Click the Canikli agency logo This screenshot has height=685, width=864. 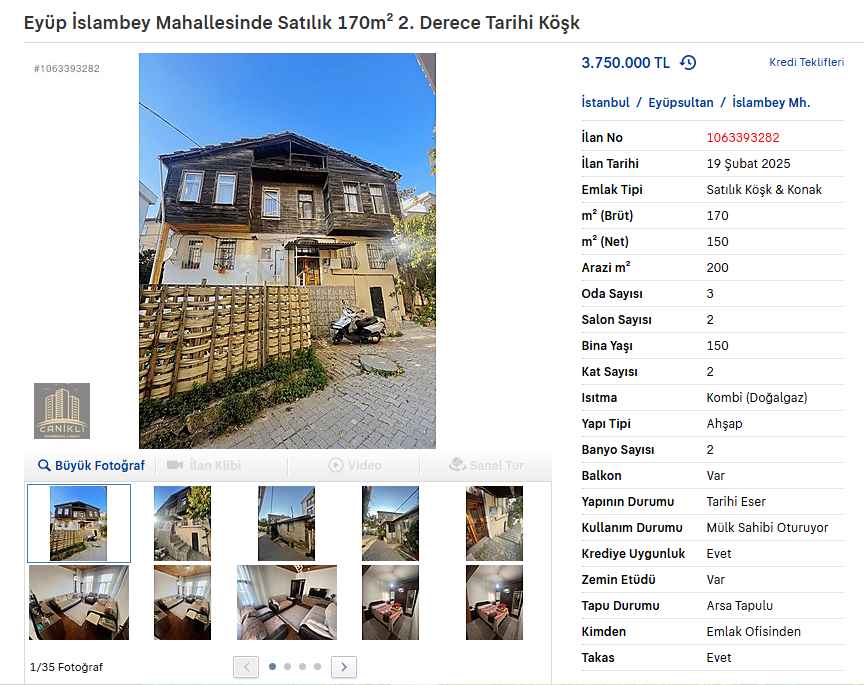tap(62, 411)
